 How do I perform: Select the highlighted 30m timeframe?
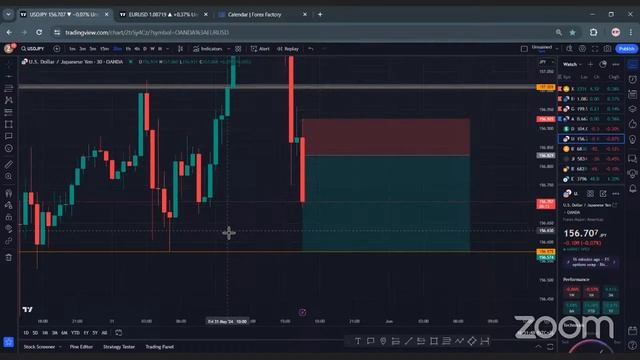point(117,49)
